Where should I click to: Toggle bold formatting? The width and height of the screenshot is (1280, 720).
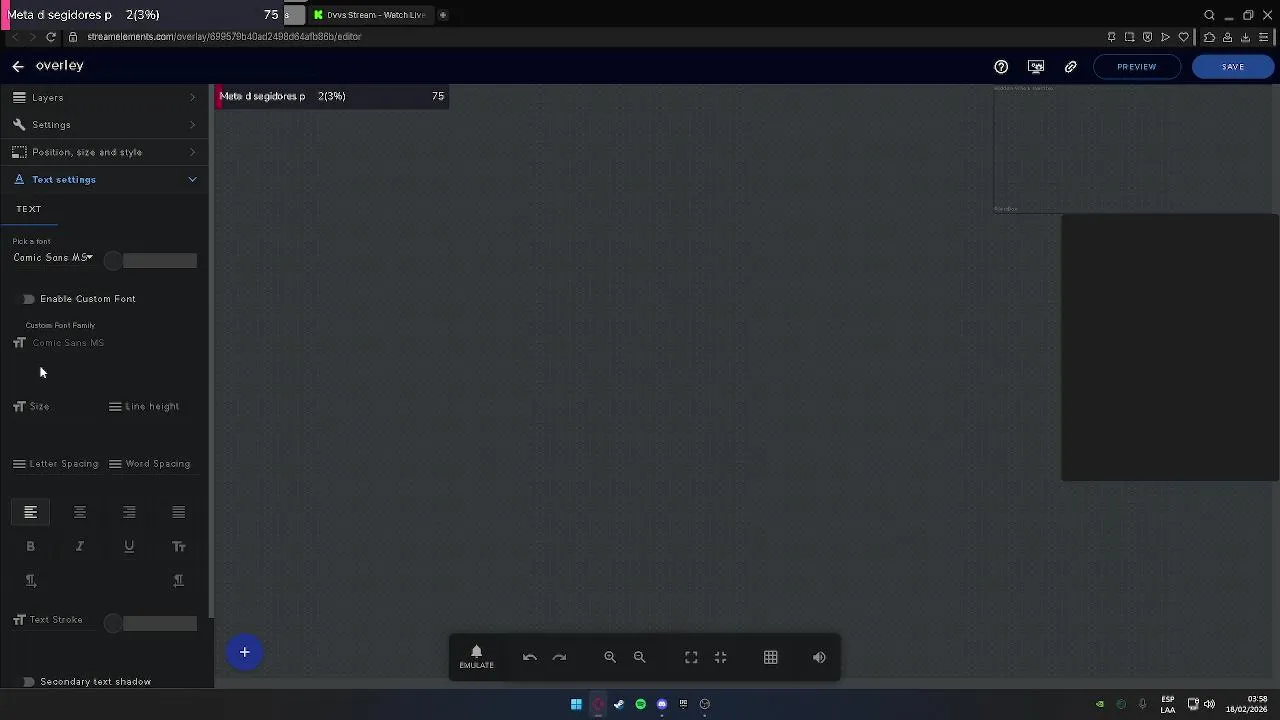click(x=30, y=547)
